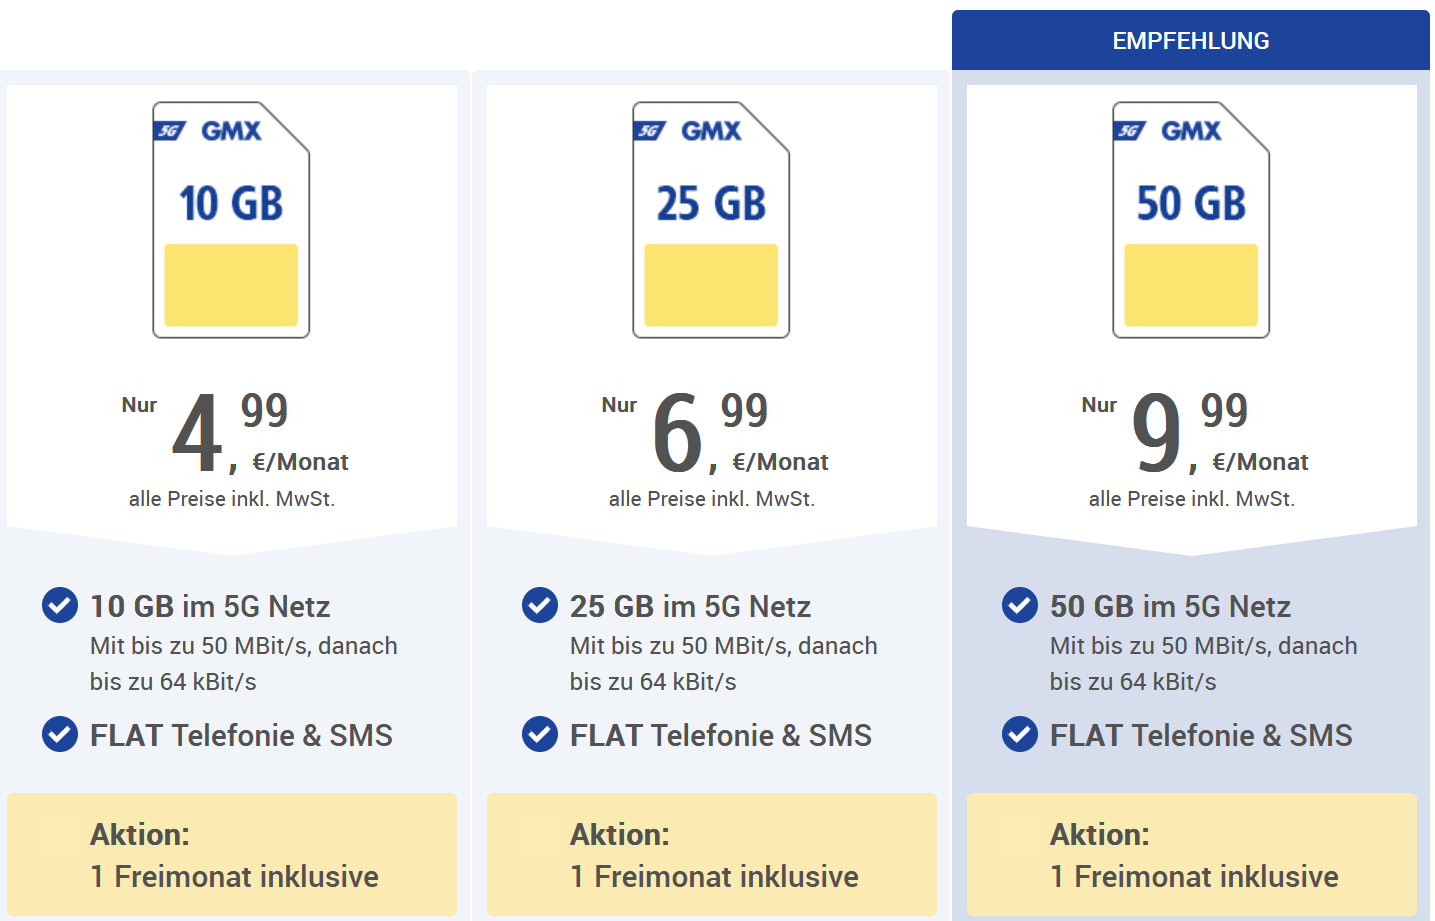Screen dimensions: 1435x921
Task: Click the 25 GB SIM card image
Action: (711, 220)
